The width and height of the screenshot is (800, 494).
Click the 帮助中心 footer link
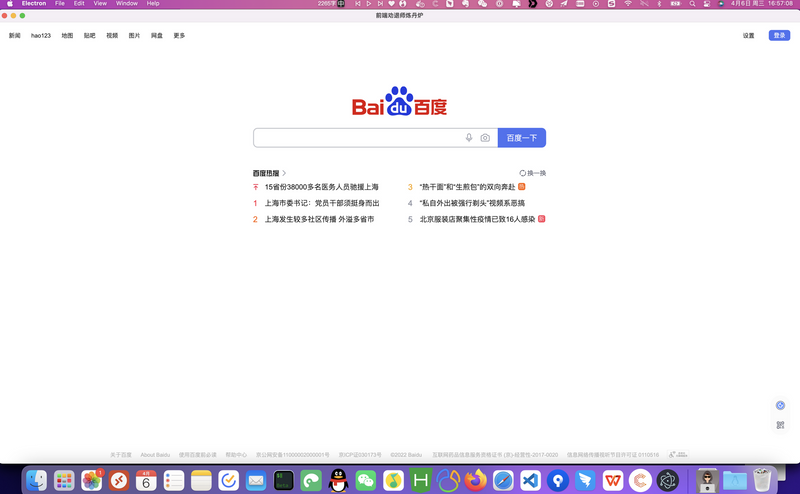point(236,455)
